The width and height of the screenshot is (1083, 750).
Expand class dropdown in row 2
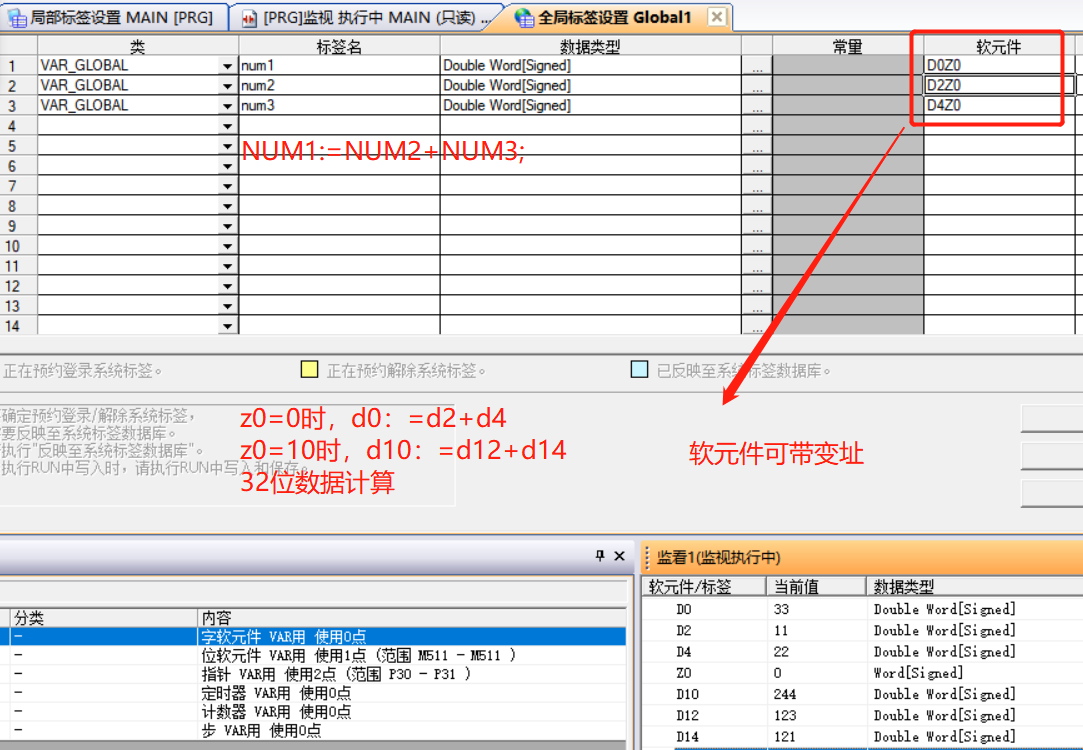pos(227,86)
